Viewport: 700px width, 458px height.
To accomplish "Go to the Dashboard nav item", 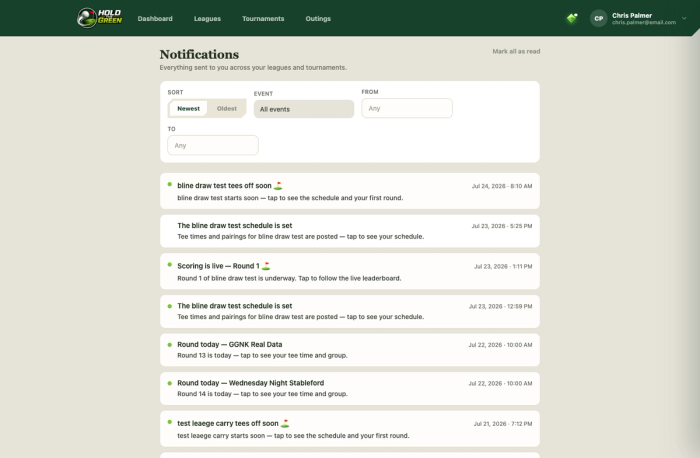I will pyautogui.click(x=155, y=19).
